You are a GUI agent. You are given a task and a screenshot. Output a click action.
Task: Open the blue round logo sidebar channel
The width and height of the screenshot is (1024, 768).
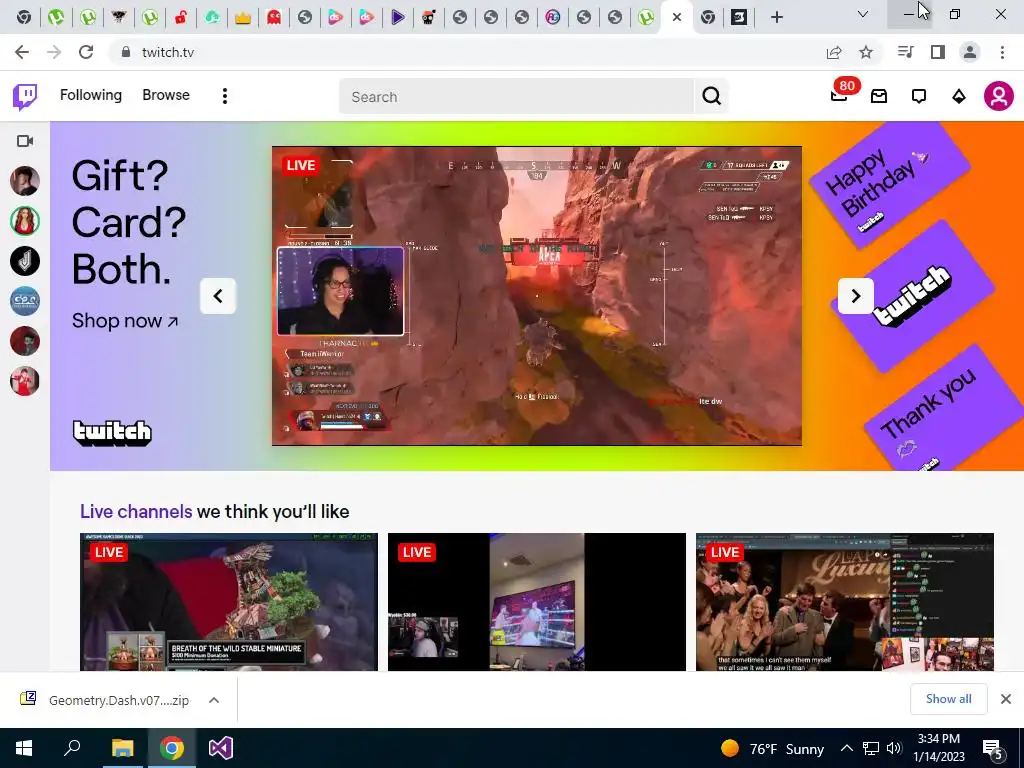coord(25,301)
